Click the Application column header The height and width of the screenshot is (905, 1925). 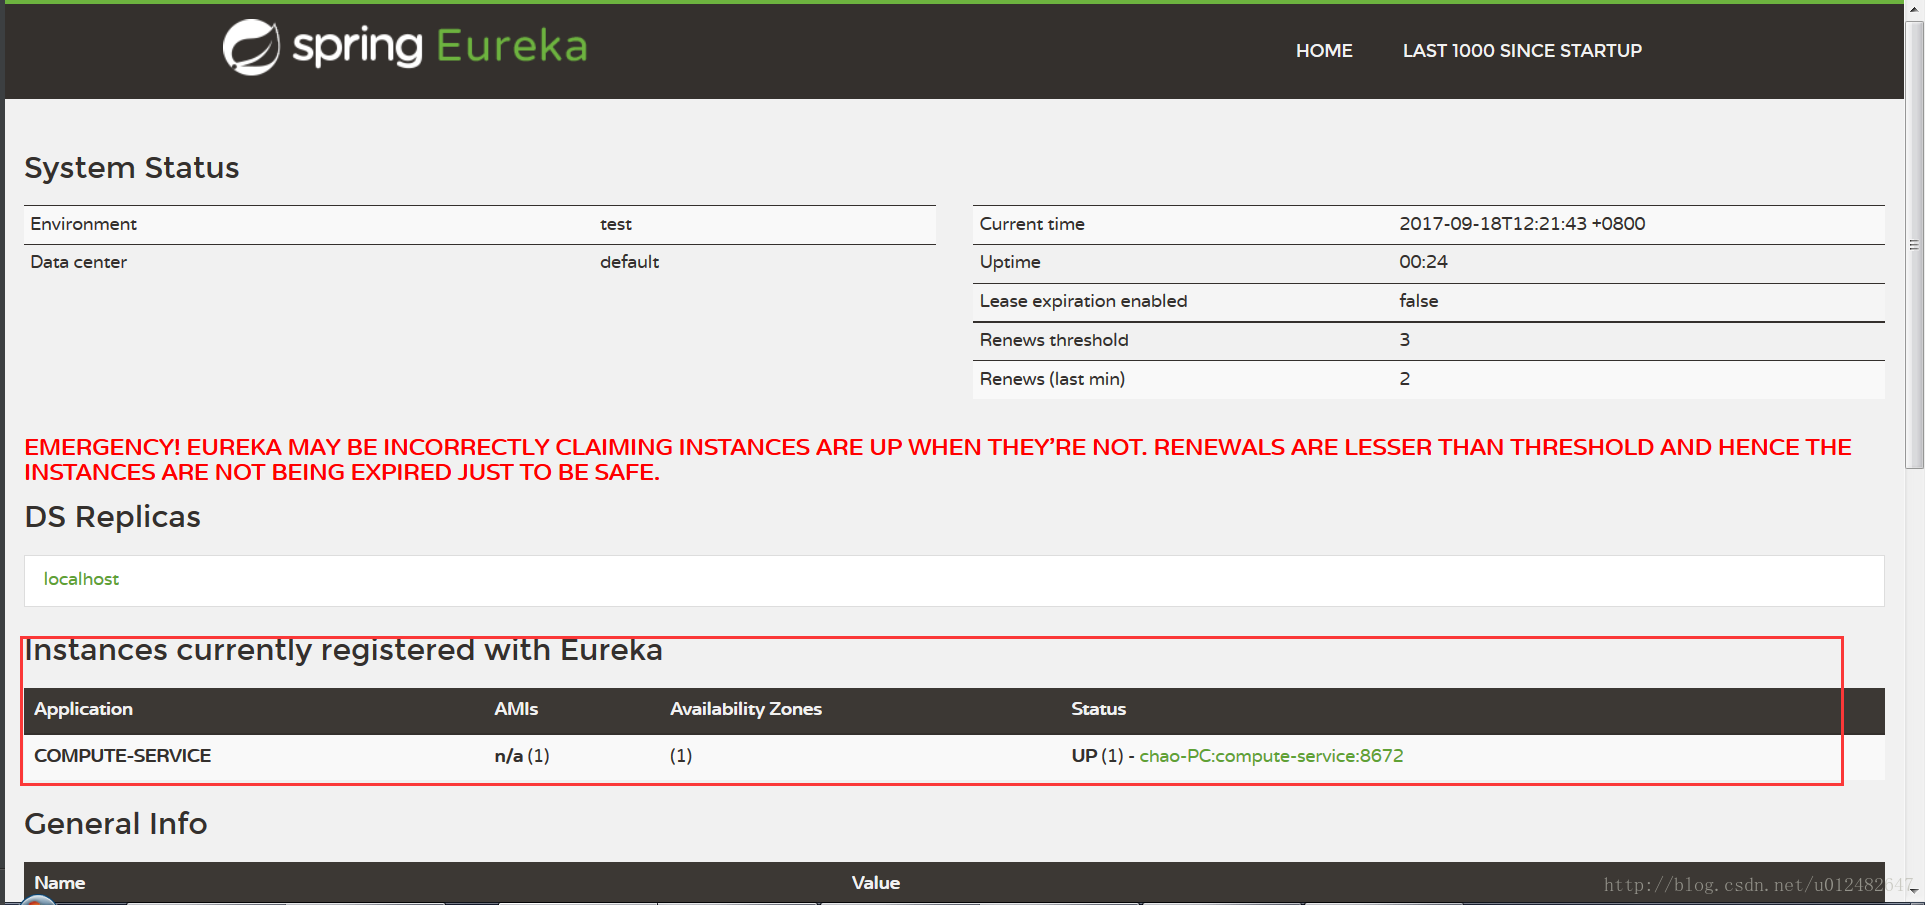(x=84, y=709)
